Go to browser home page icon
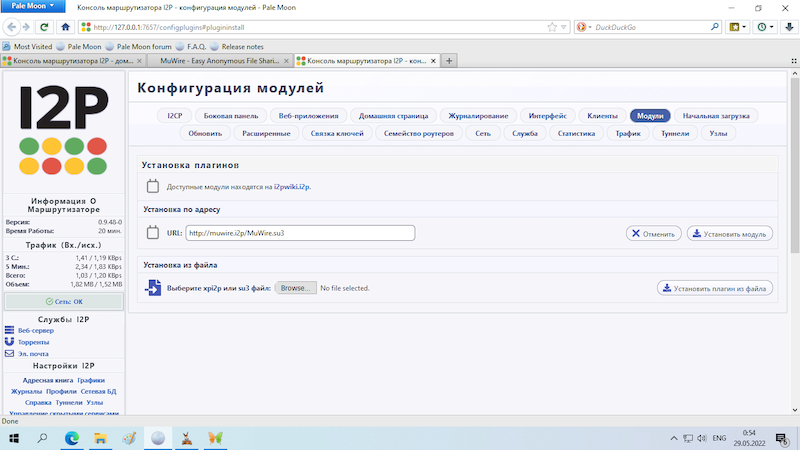Viewport: 800px width, 450px height. (65, 27)
